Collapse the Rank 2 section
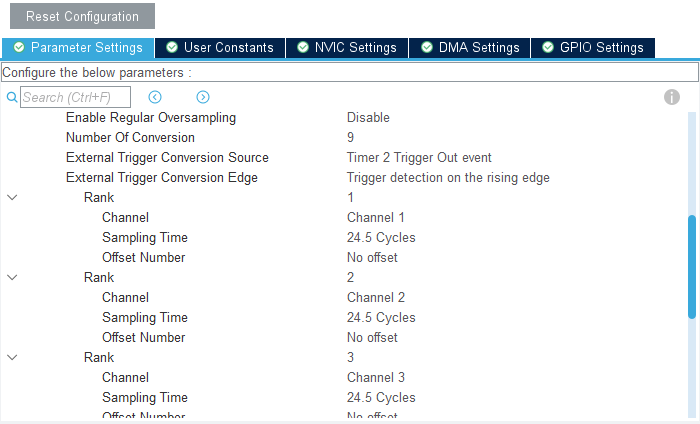The width and height of the screenshot is (700, 424). [x=12, y=277]
